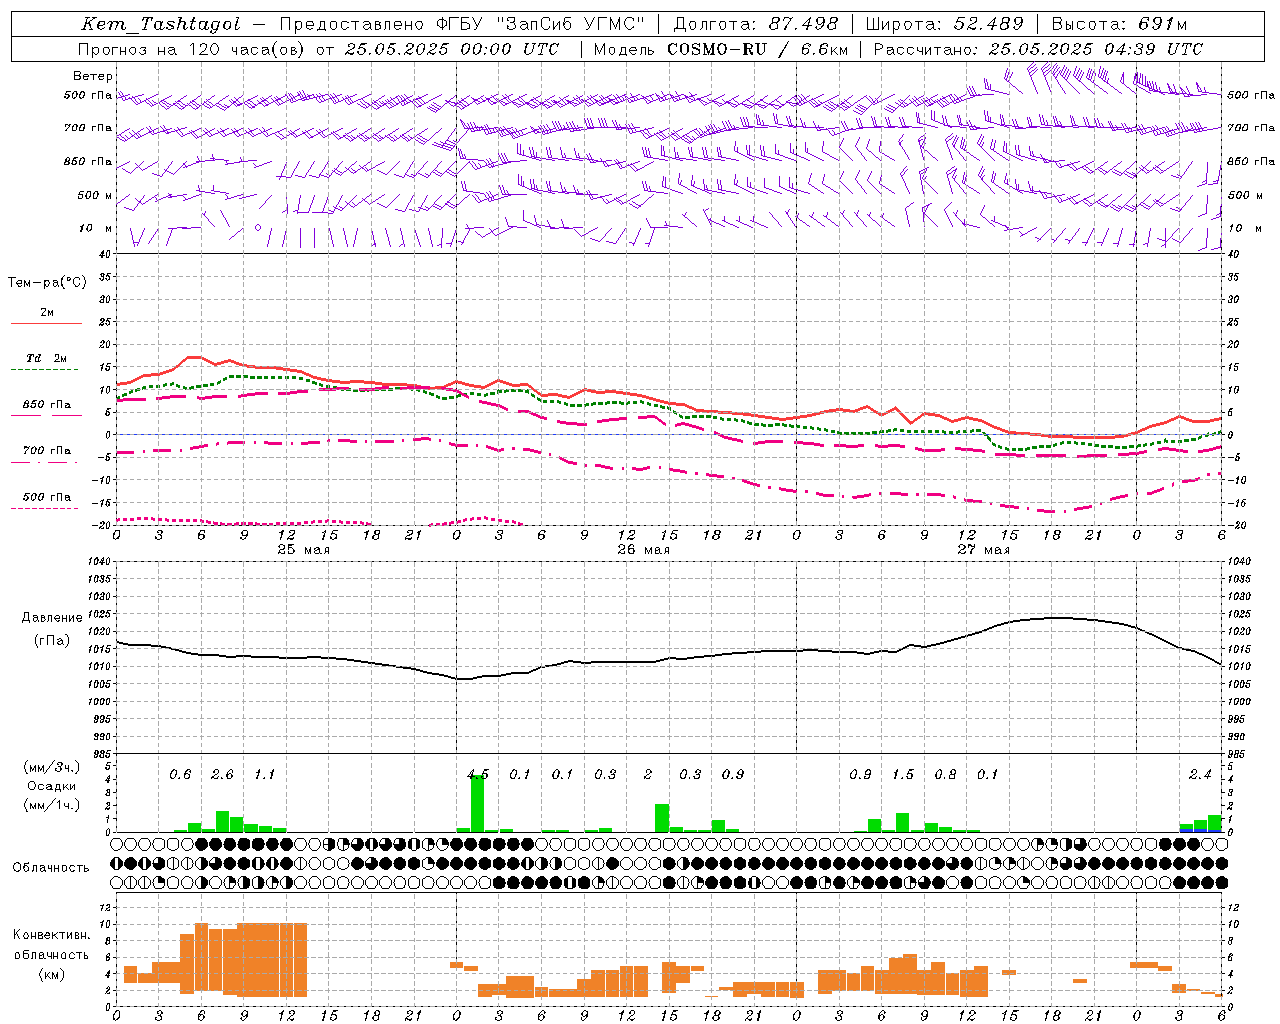The width and height of the screenshot is (1280, 1024).
Task: Click '700 гПа' in the temperature legend
Action: click(x=46, y=451)
